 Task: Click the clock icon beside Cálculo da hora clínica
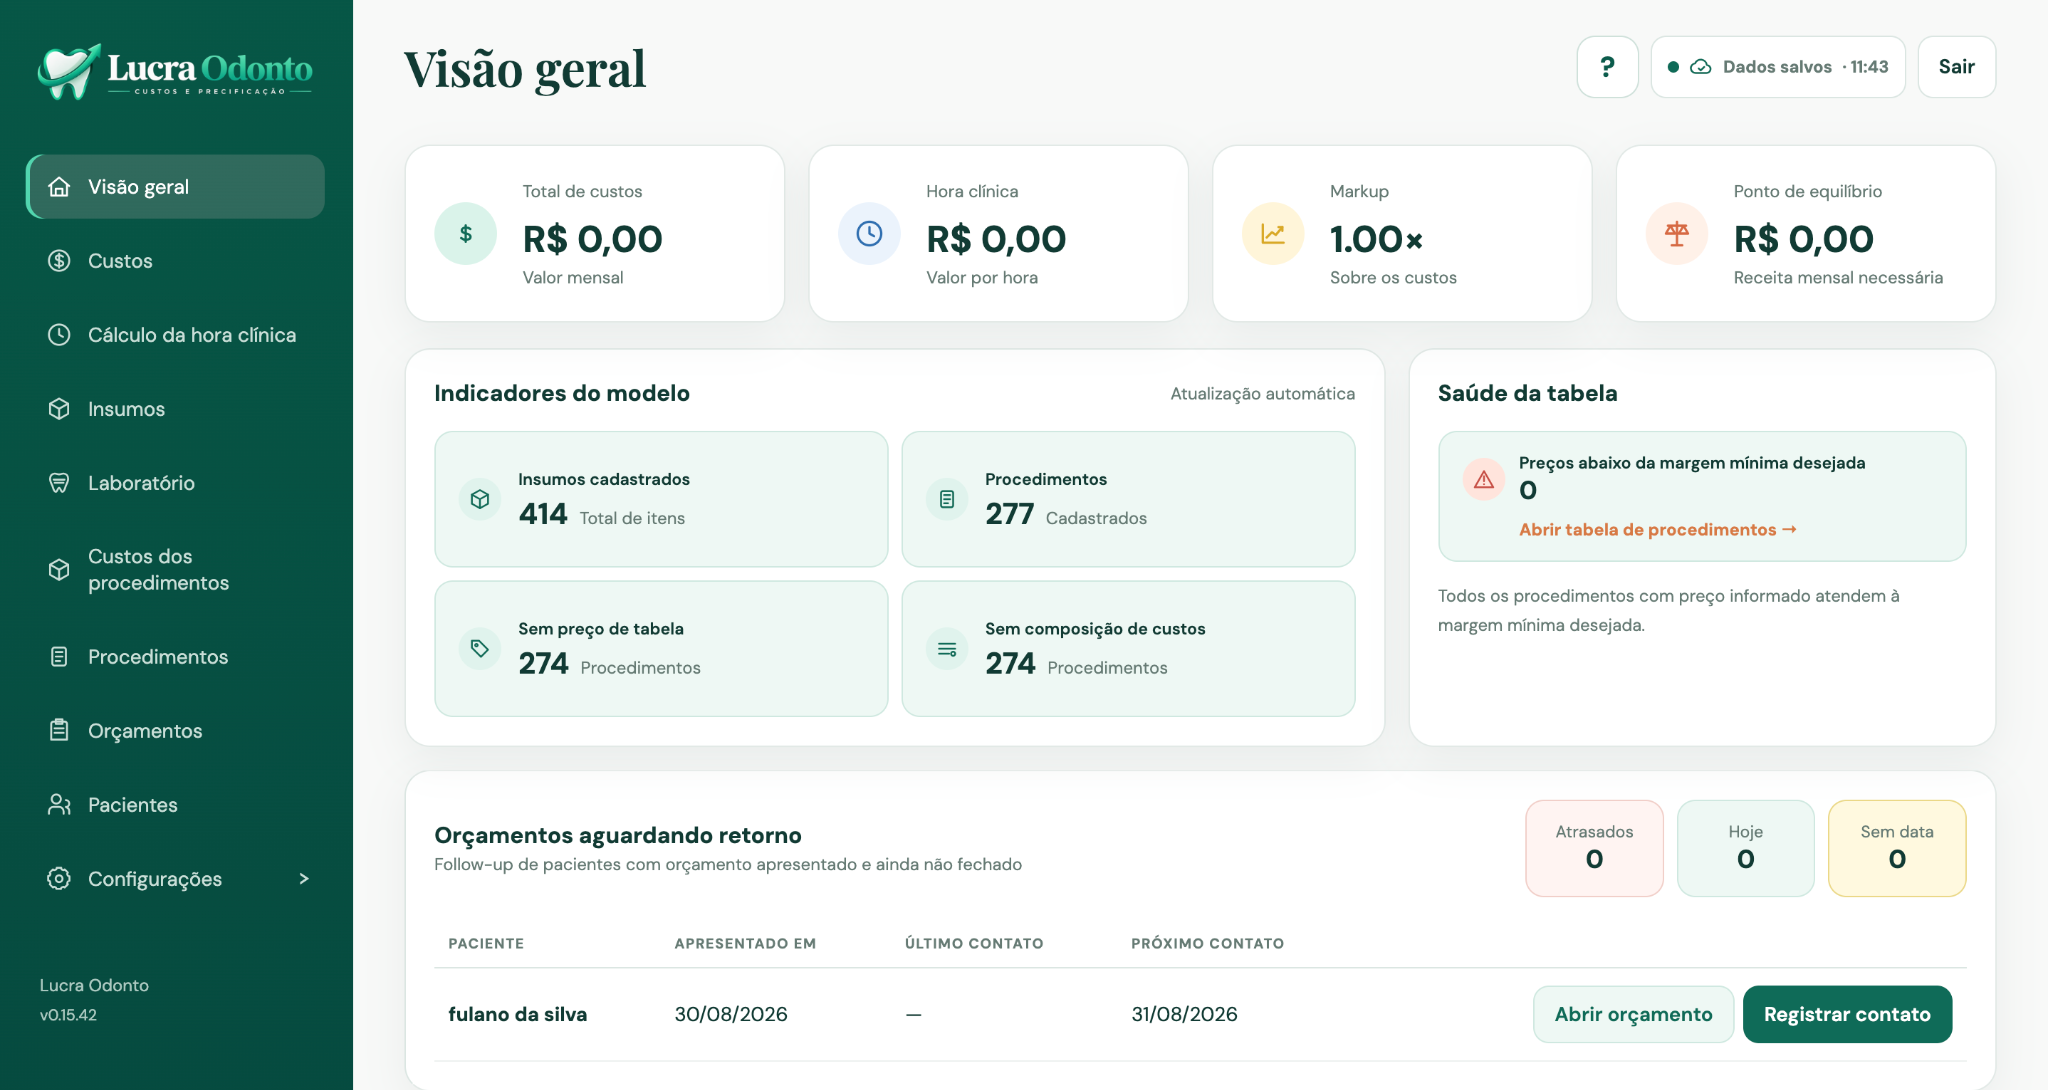coord(59,335)
